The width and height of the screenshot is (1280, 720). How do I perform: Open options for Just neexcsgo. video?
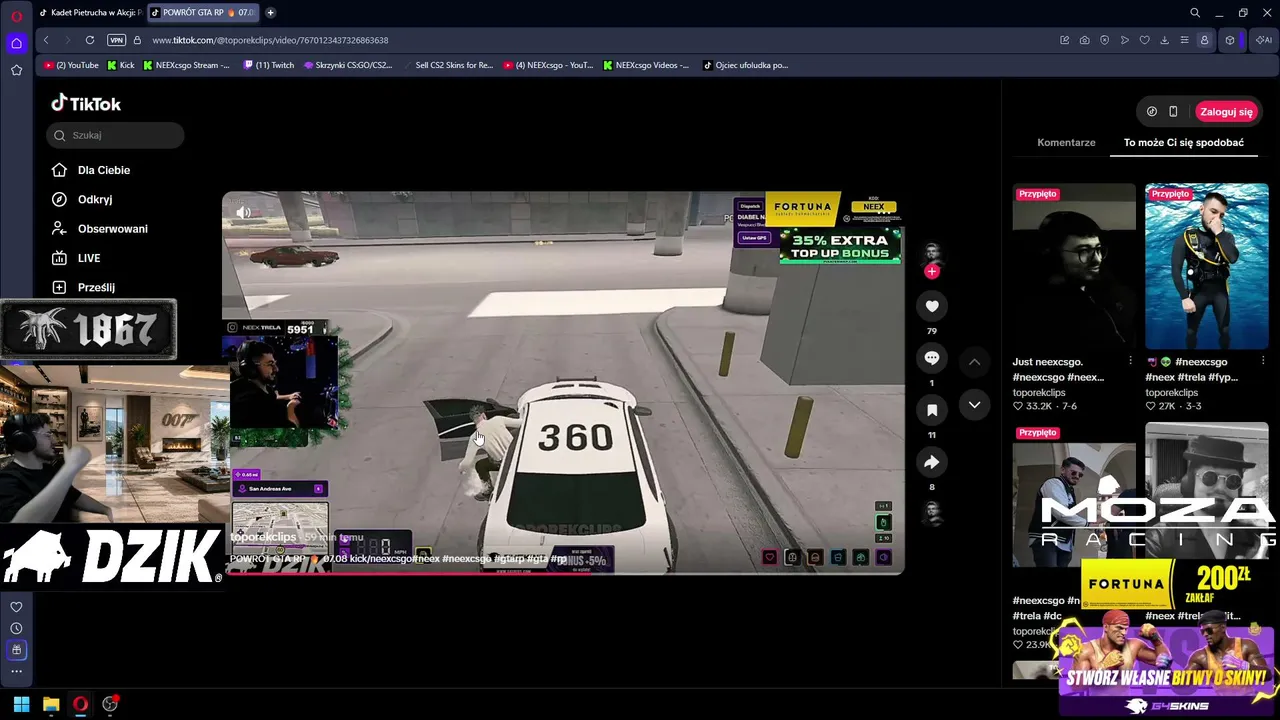(x=1130, y=361)
